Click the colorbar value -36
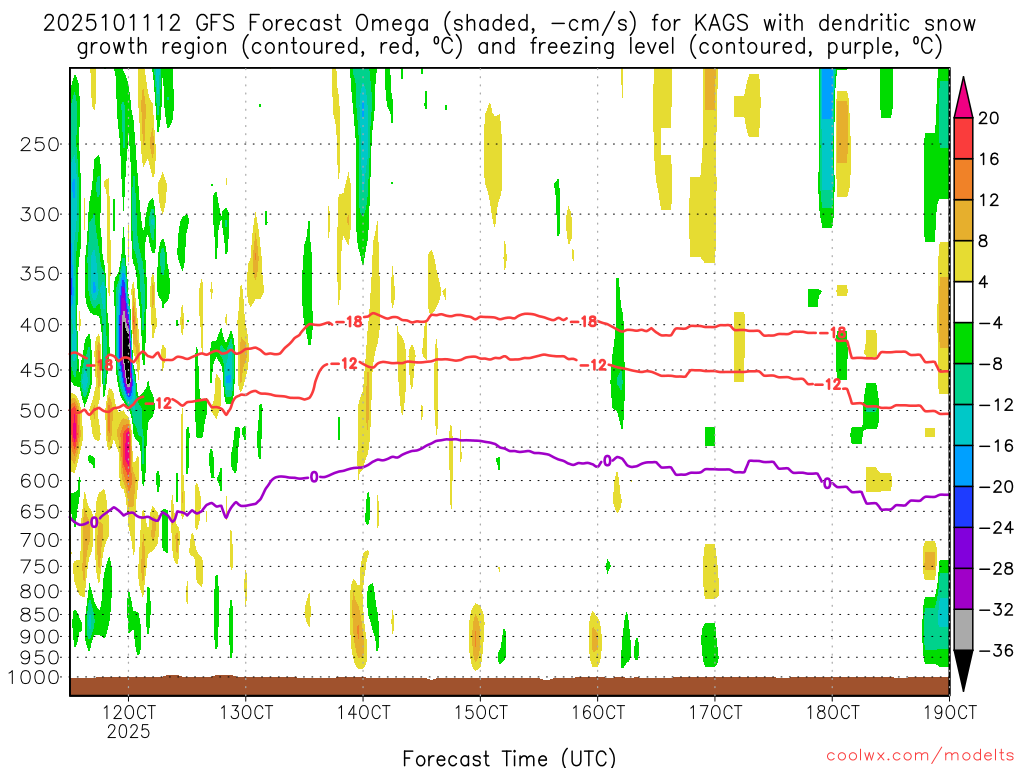The width and height of the screenshot is (1024, 768). 996,650
